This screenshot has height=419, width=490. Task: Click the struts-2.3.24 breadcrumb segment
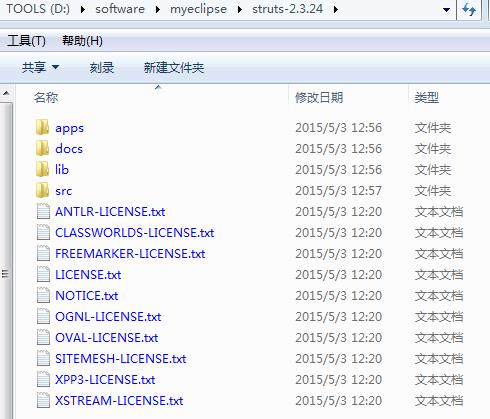click(x=287, y=9)
